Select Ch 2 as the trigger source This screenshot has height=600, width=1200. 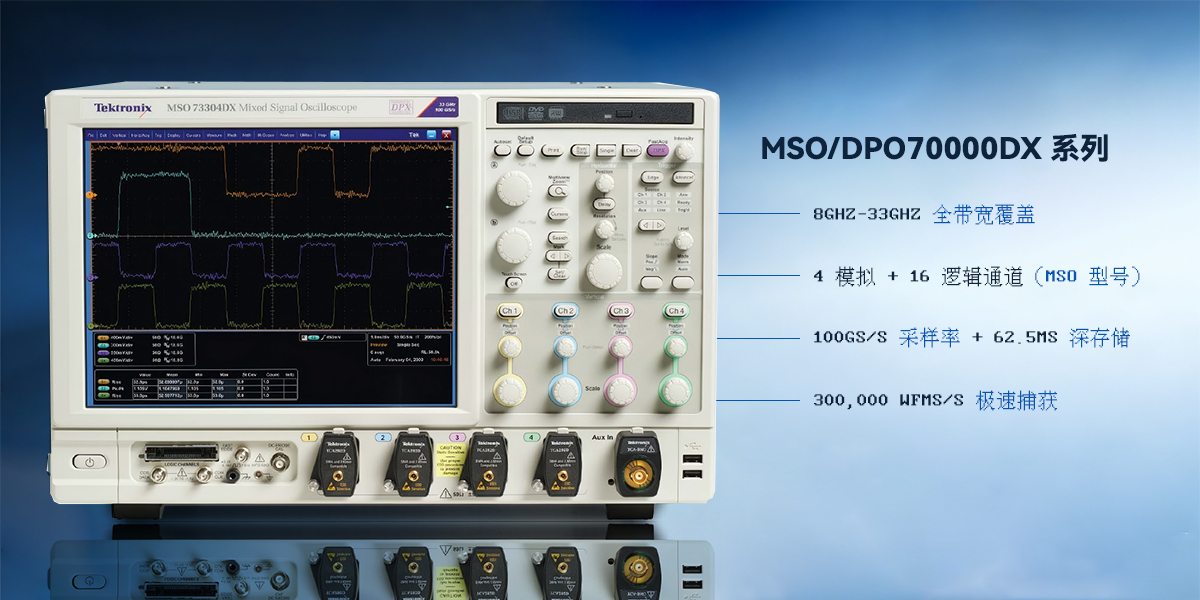click(662, 194)
